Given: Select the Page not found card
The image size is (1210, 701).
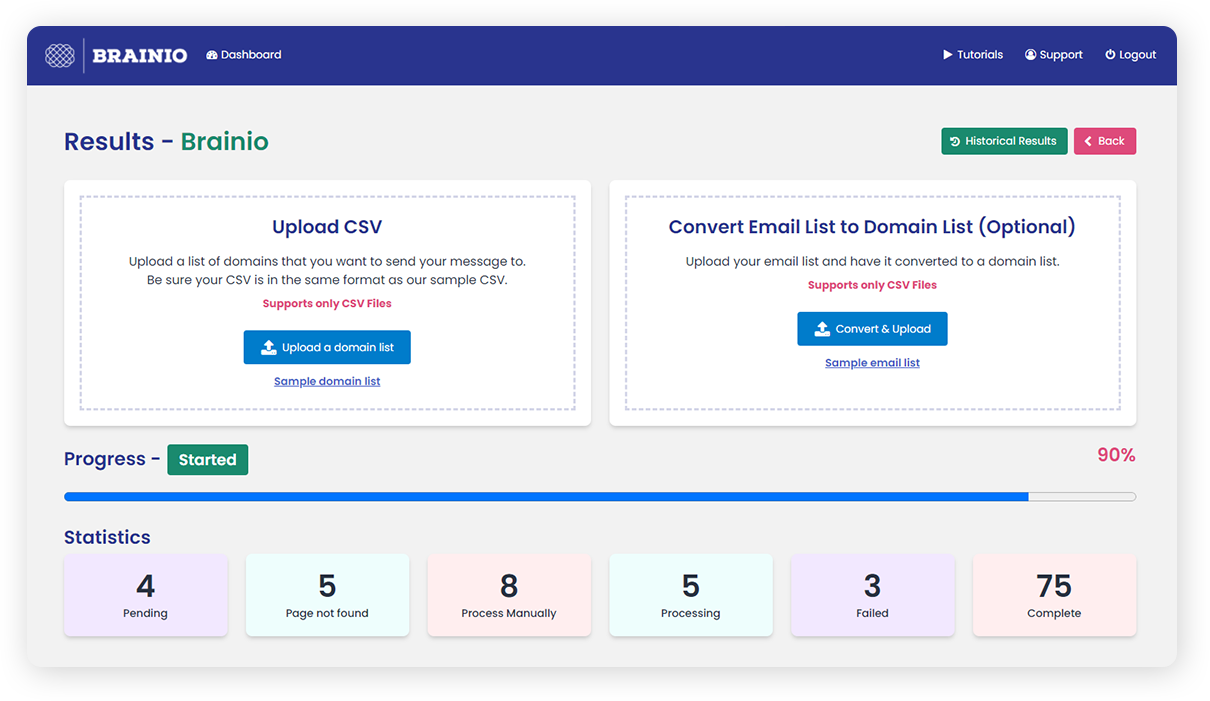Looking at the screenshot, I should point(327,595).
